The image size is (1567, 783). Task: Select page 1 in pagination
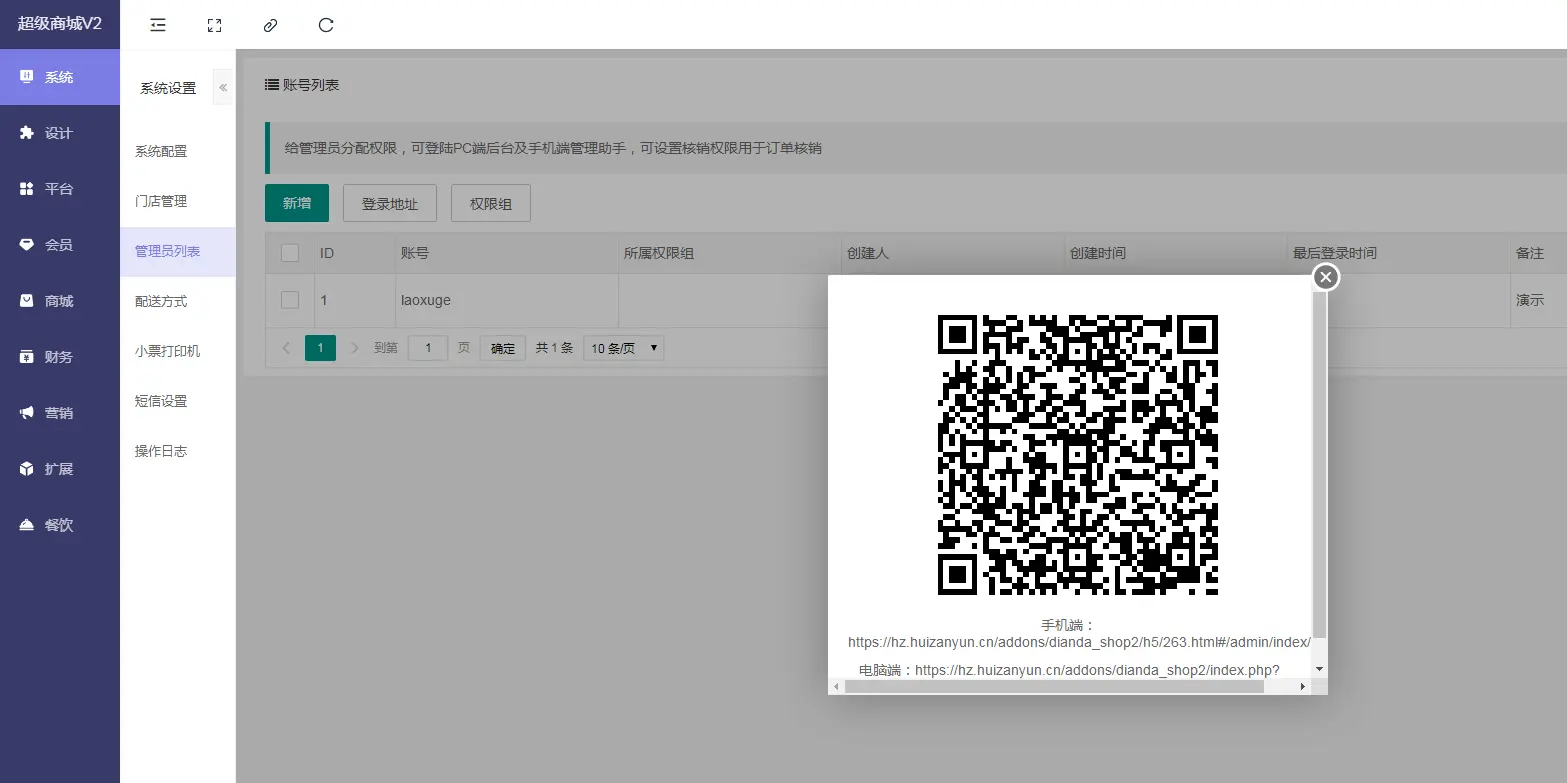tap(320, 348)
